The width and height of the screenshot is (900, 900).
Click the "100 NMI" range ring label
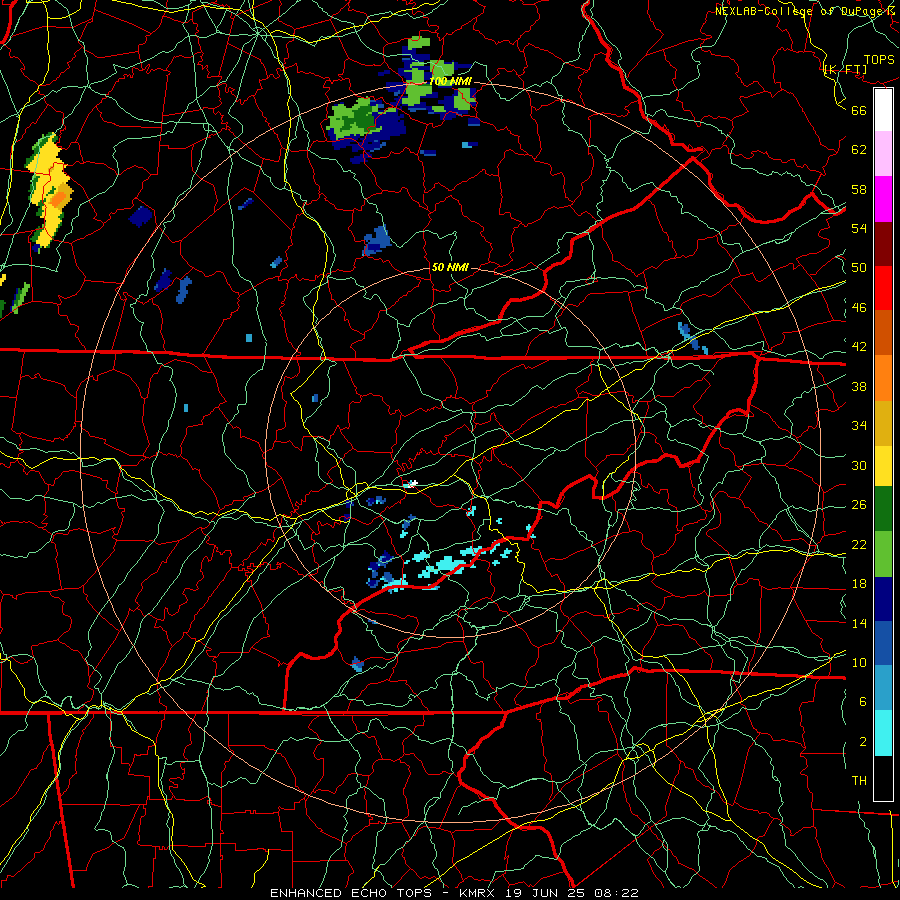point(450,82)
